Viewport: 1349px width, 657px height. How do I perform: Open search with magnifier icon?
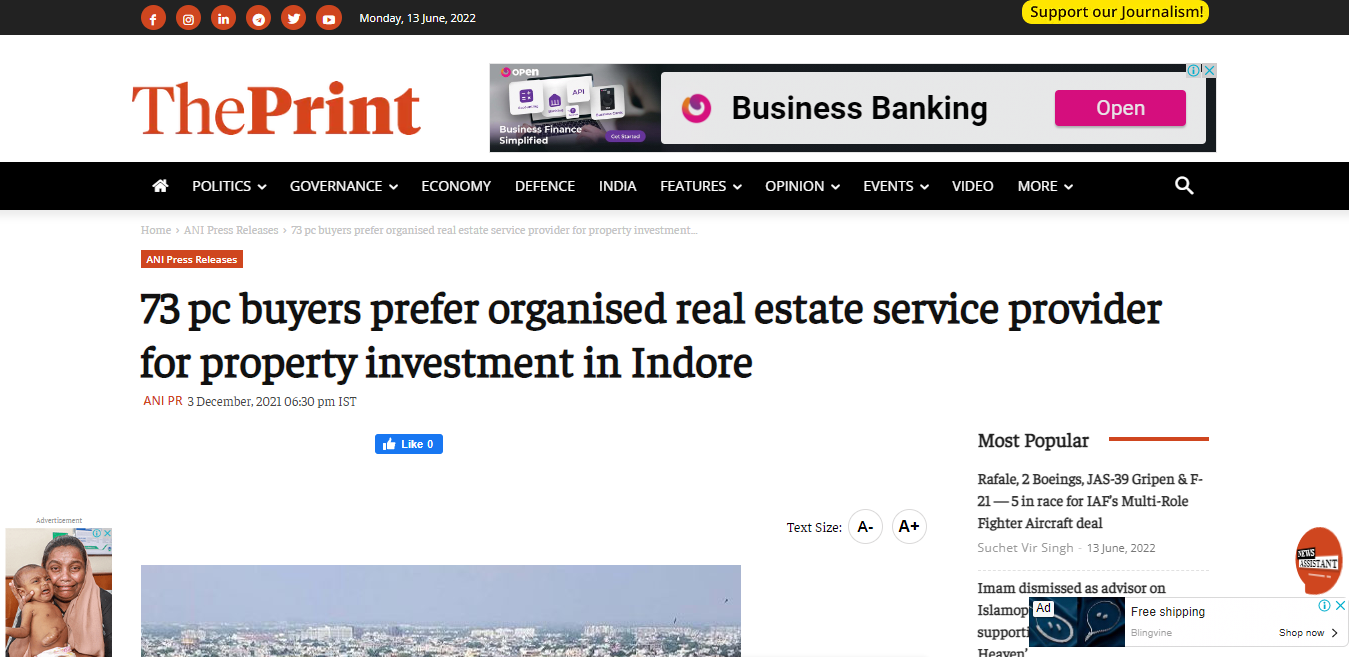pyautogui.click(x=1184, y=186)
